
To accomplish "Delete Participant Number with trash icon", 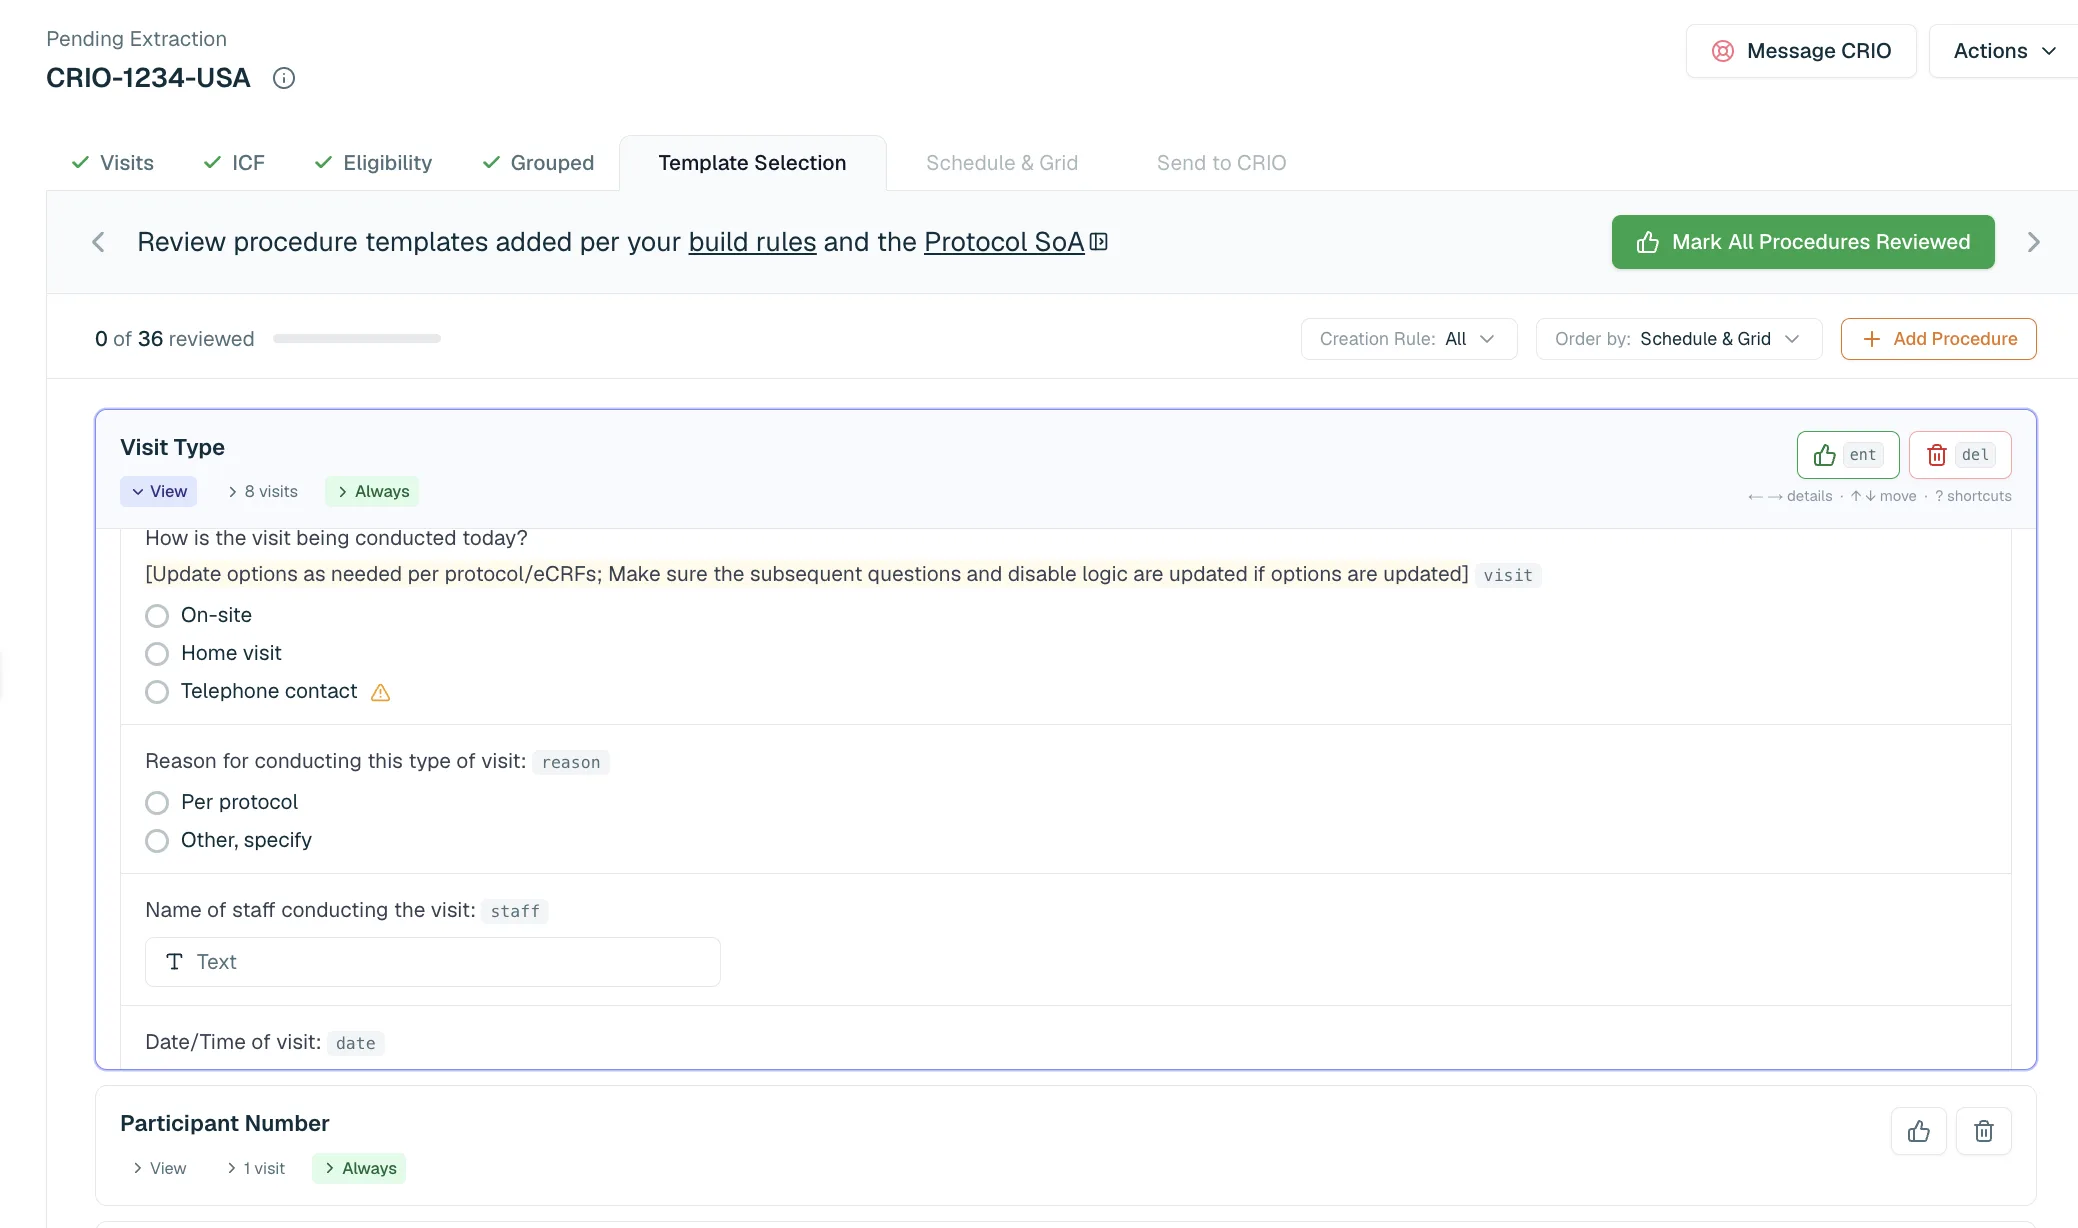I will (1984, 1131).
